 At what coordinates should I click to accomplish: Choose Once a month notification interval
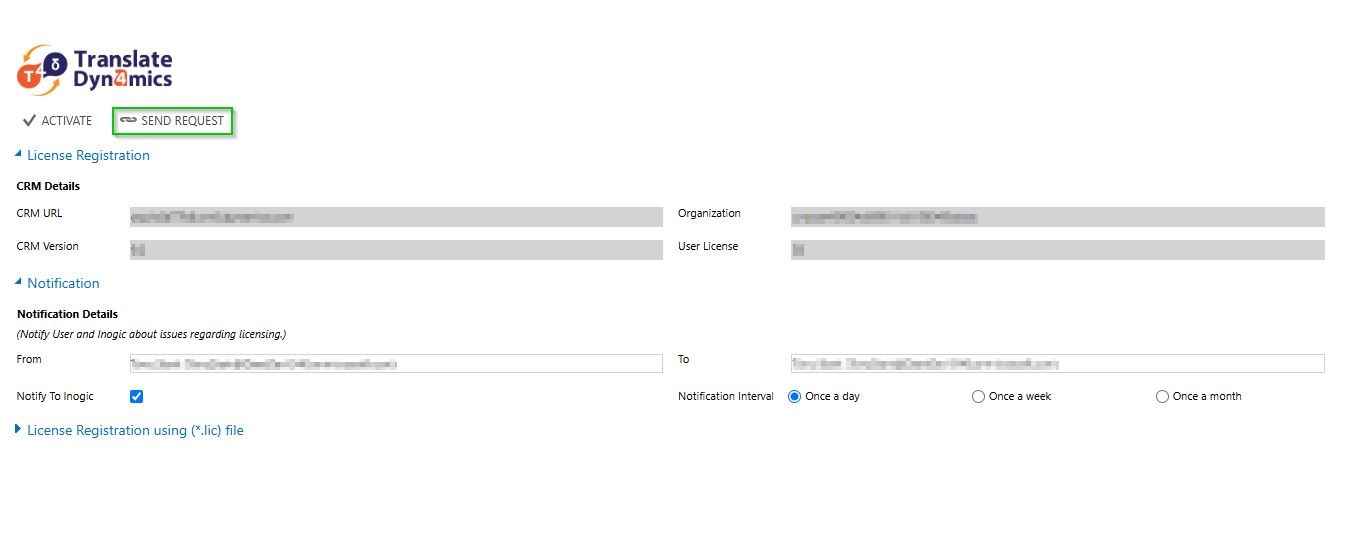click(1162, 396)
